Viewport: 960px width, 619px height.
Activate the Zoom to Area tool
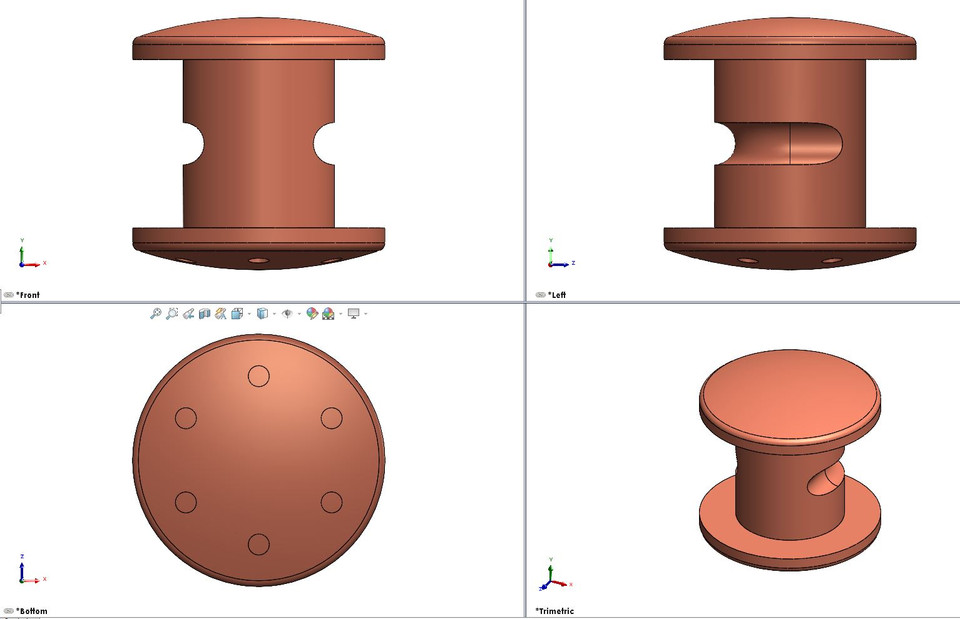click(x=172, y=312)
